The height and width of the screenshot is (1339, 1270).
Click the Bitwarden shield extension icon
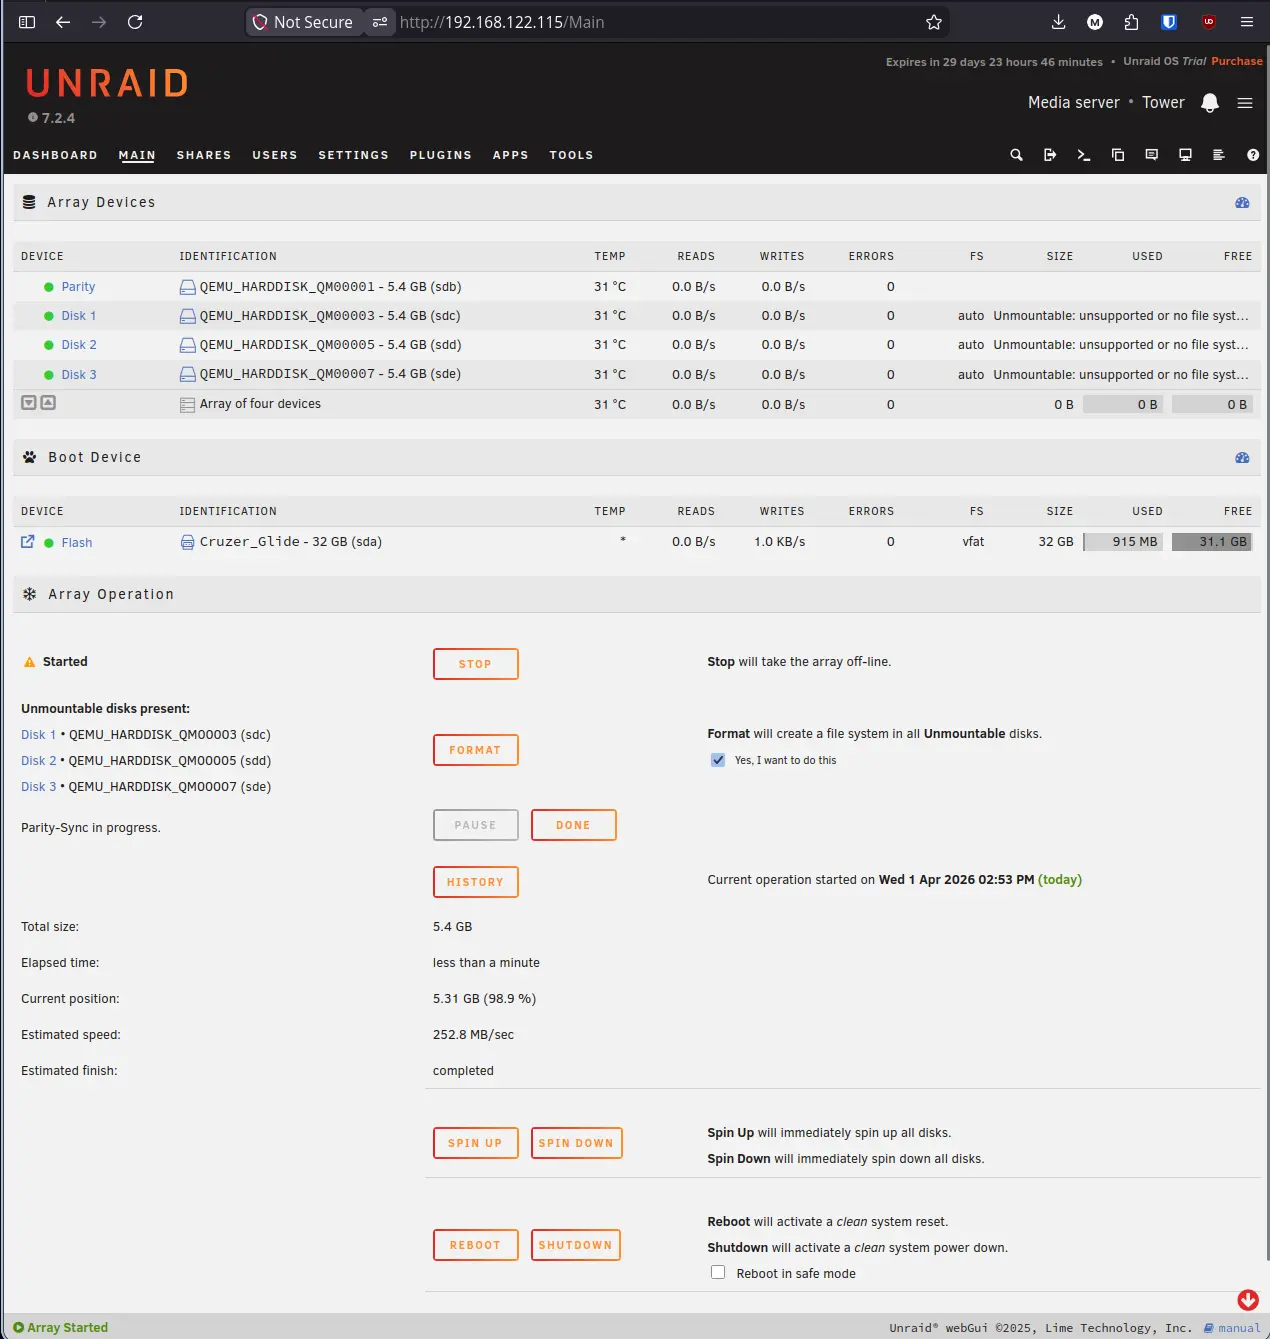click(1169, 22)
